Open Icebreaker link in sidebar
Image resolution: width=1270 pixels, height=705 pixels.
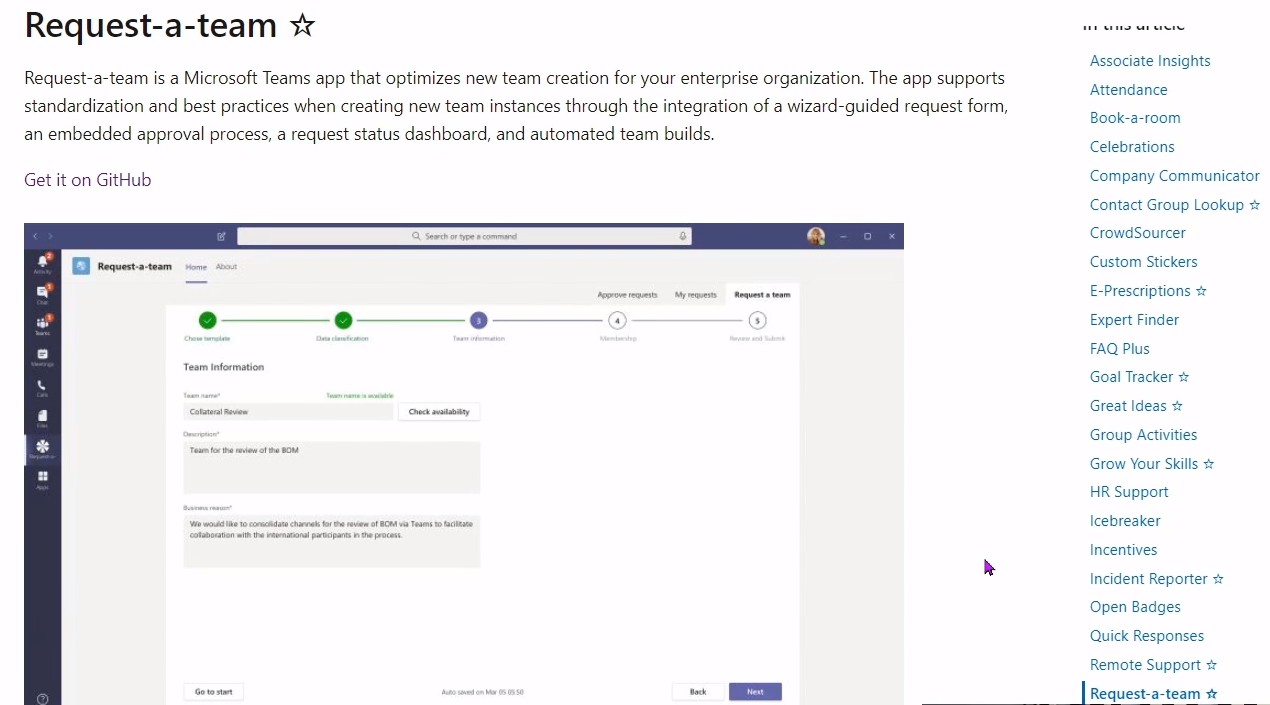click(x=1125, y=521)
